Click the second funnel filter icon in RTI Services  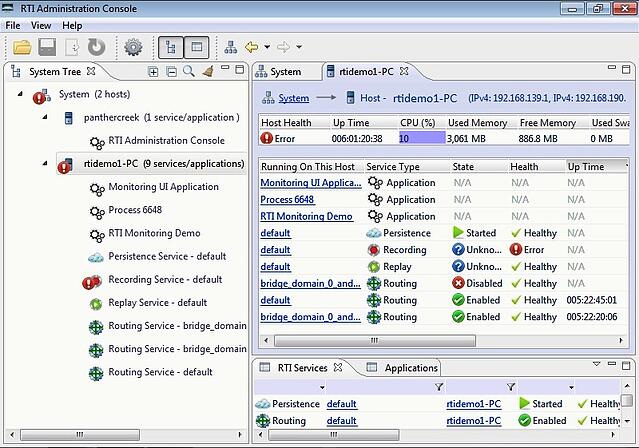pyautogui.click(x=511, y=387)
